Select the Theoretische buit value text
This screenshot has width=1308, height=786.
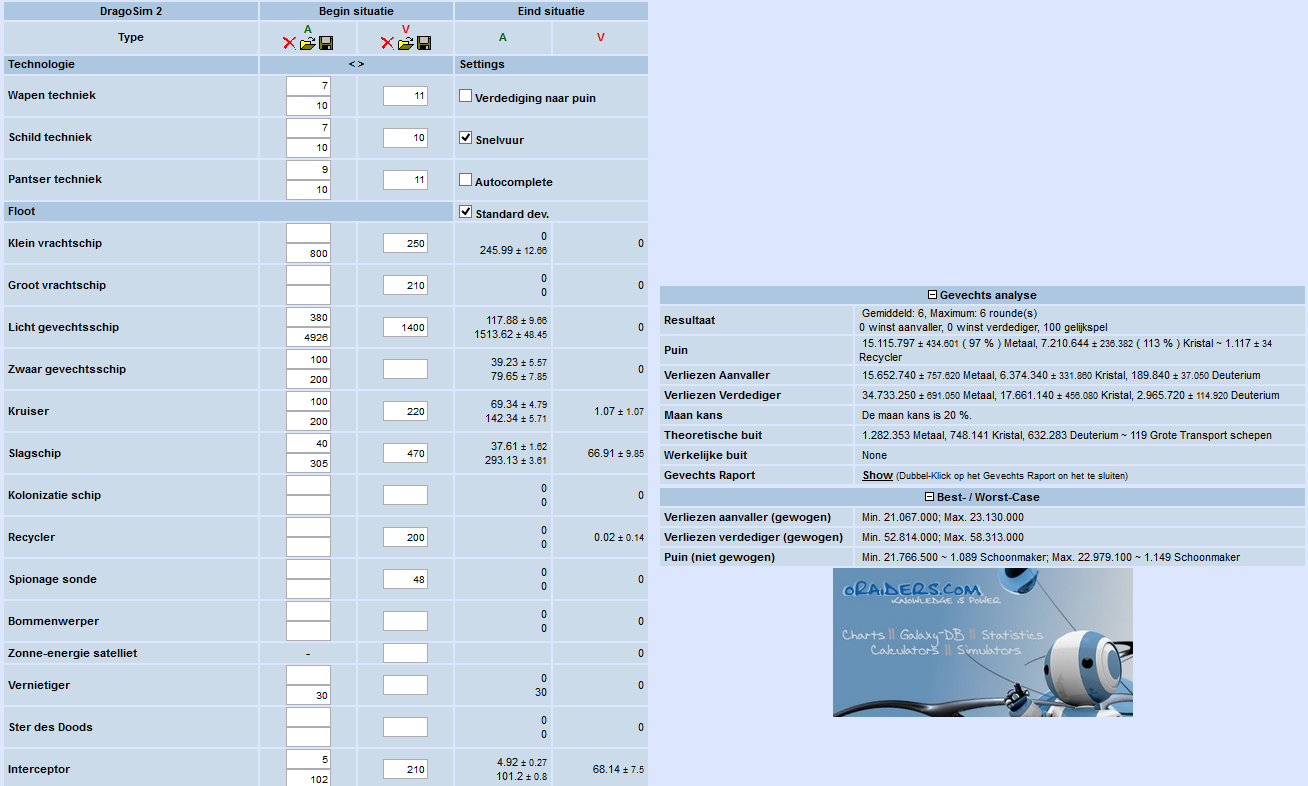point(1067,436)
